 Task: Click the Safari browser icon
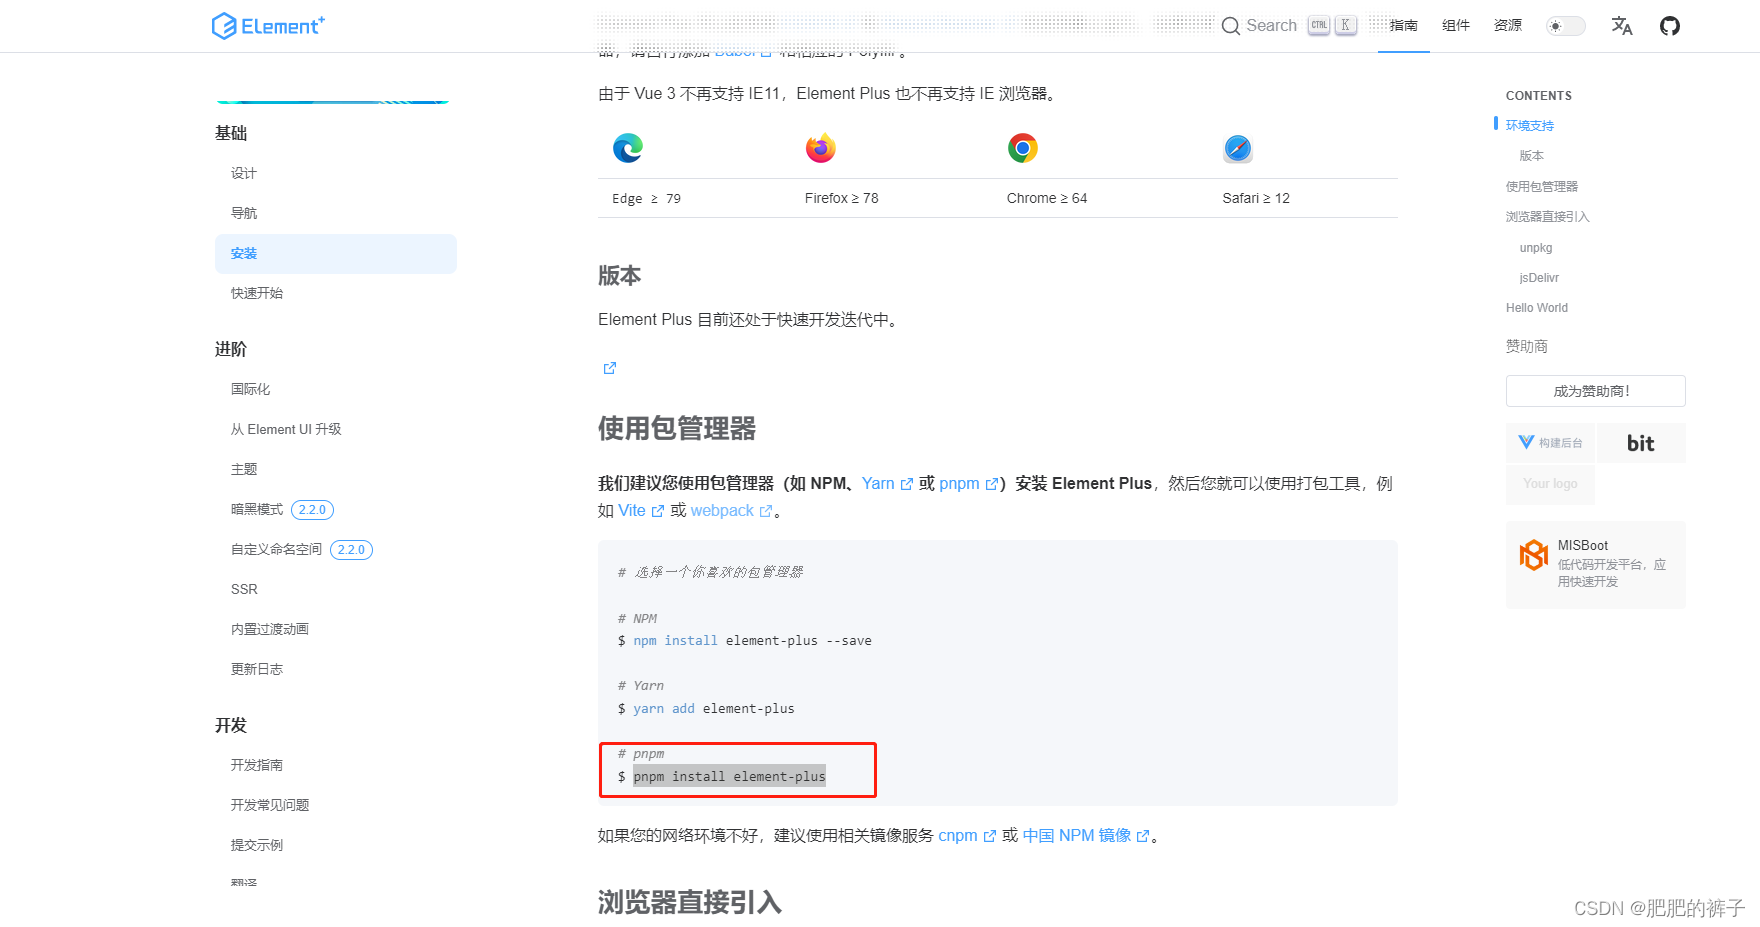pos(1238,148)
